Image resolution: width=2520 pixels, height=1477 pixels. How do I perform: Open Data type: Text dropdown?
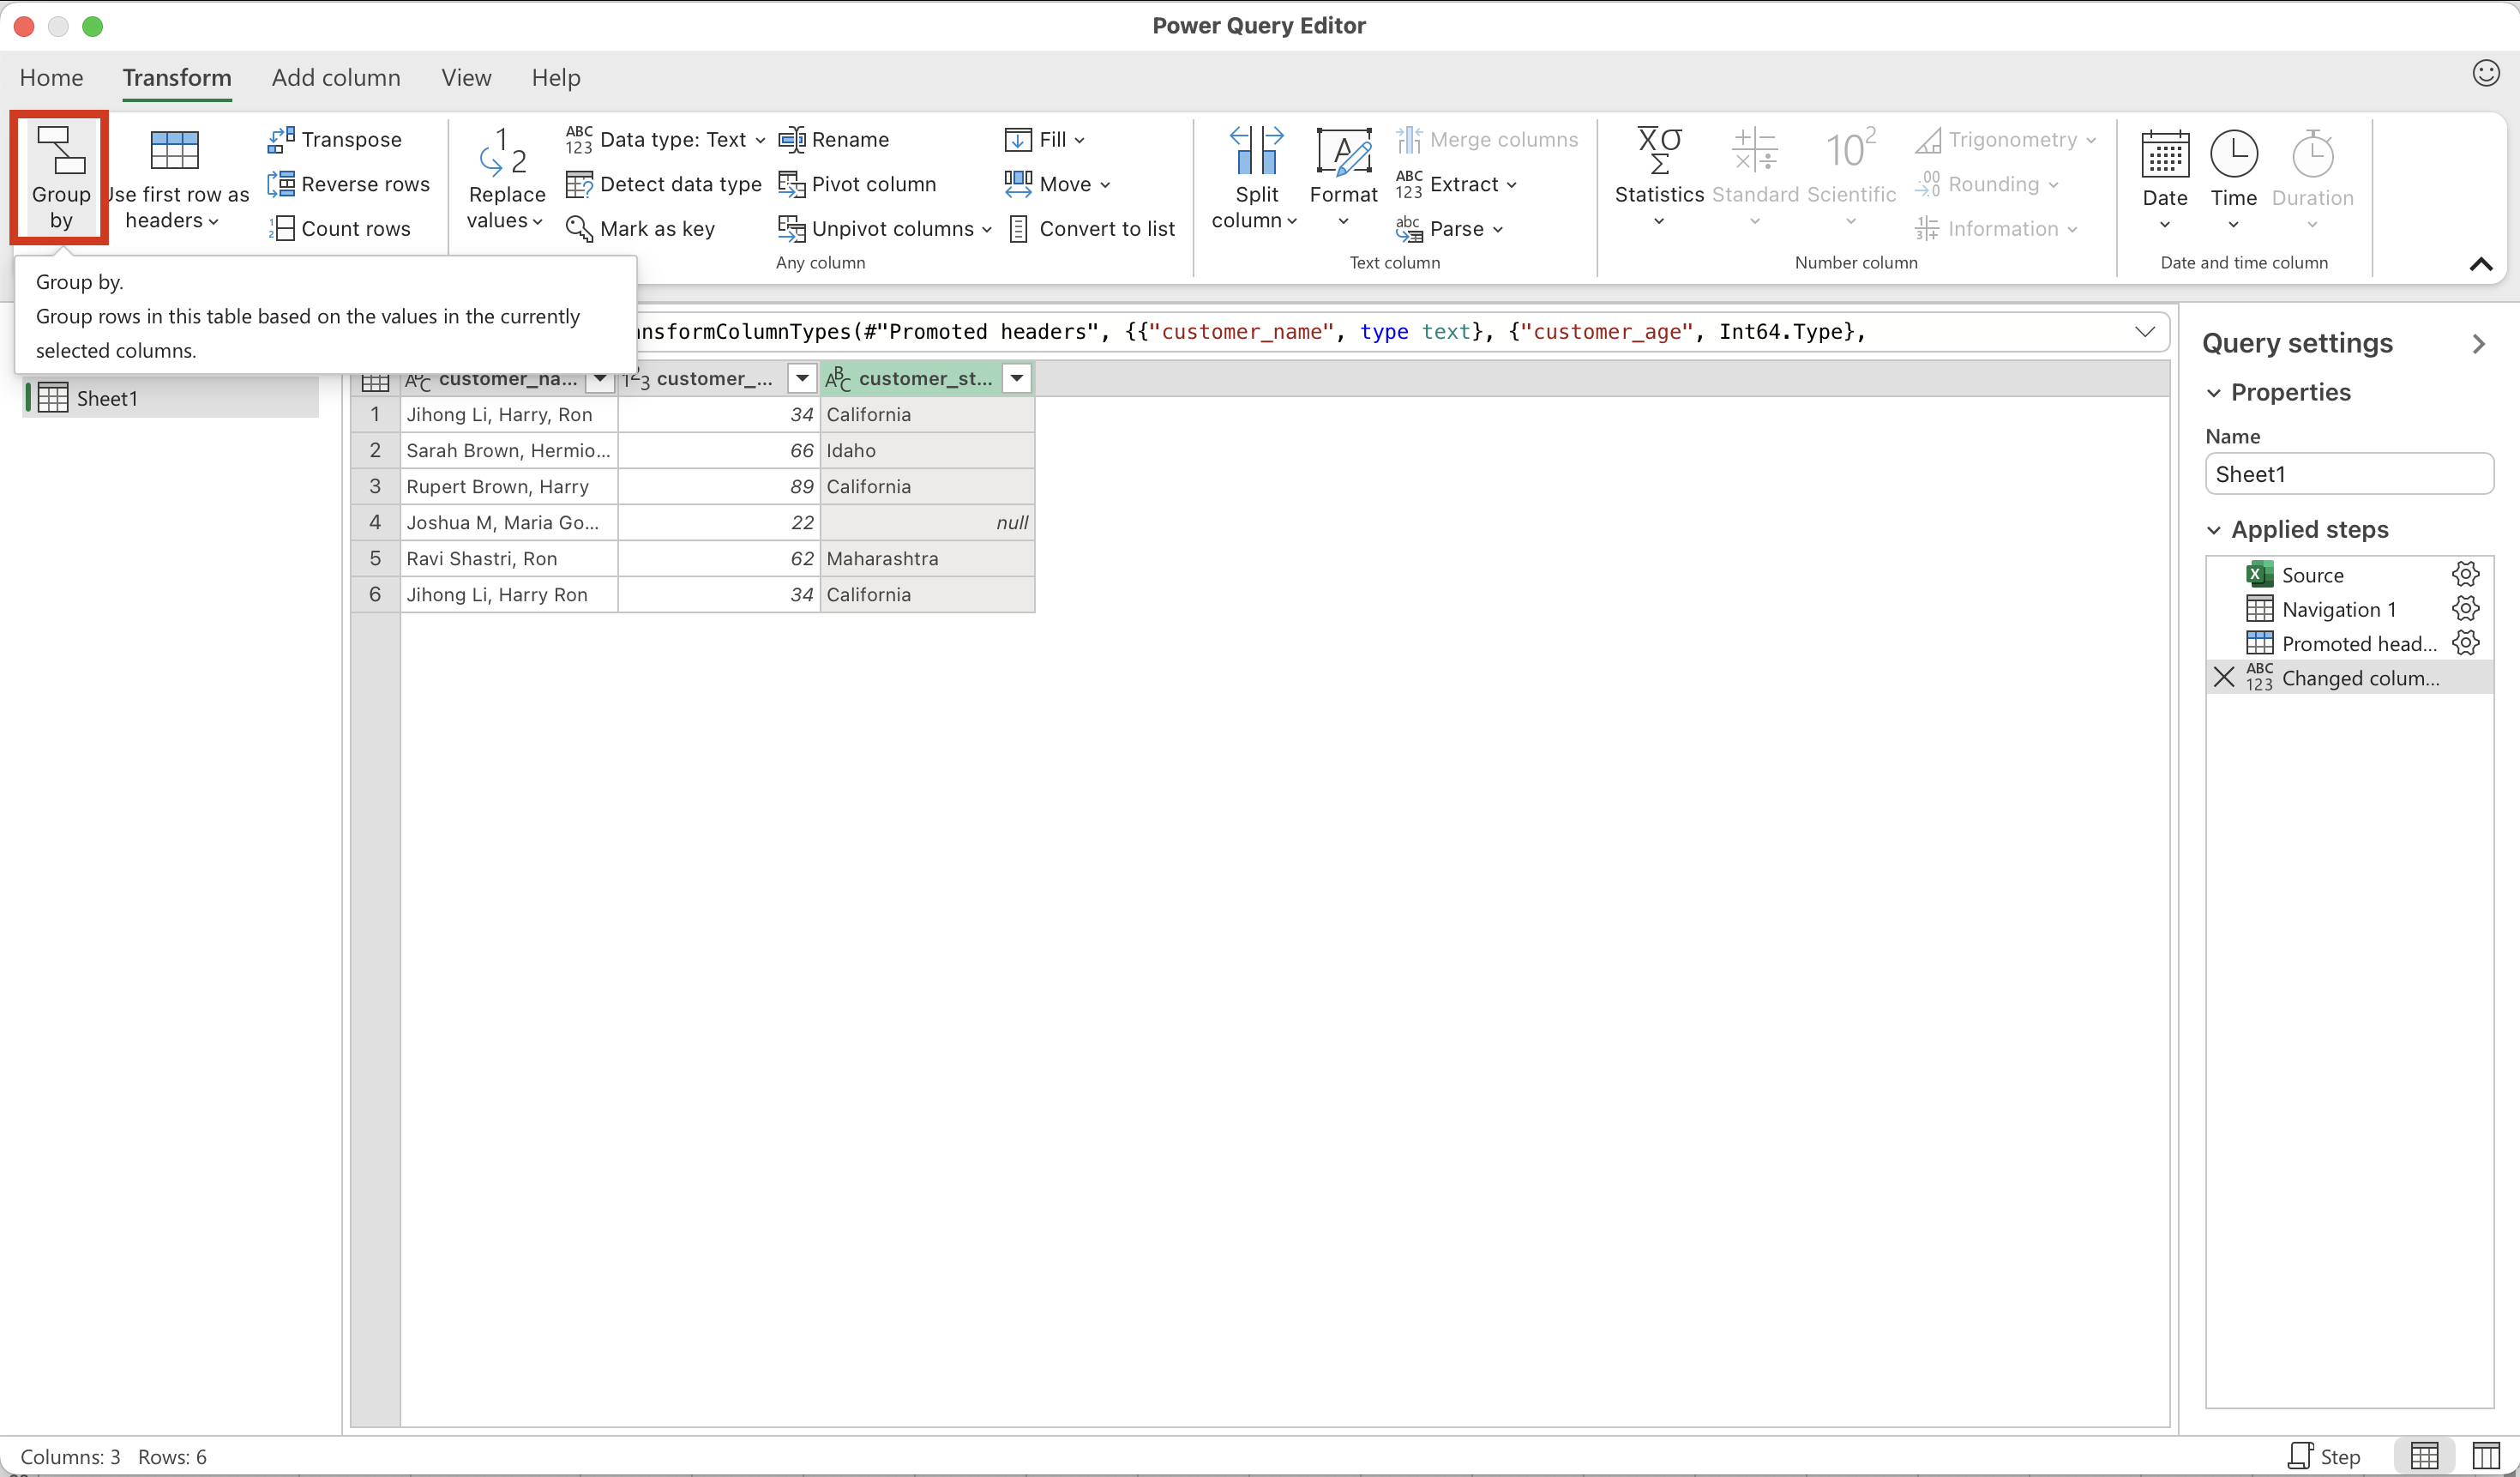tap(666, 139)
